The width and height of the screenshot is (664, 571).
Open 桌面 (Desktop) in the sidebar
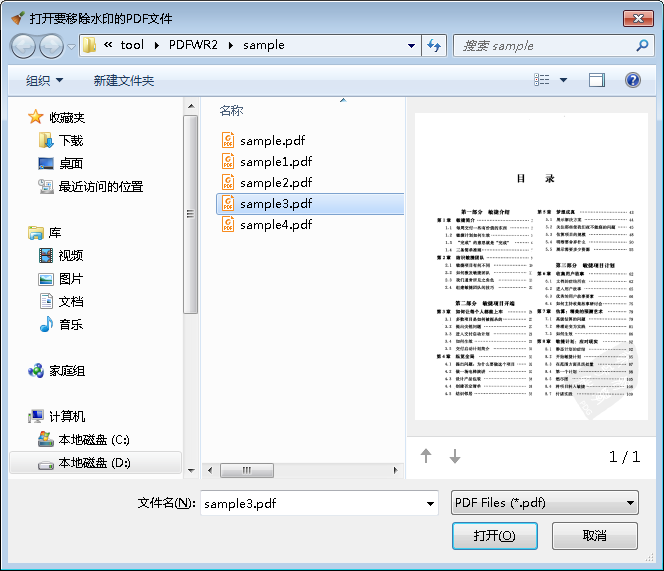71,163
